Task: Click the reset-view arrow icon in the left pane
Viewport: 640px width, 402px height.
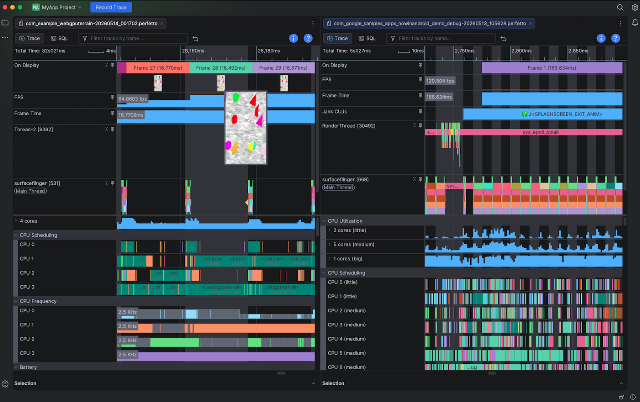Action: pos(195,38)
